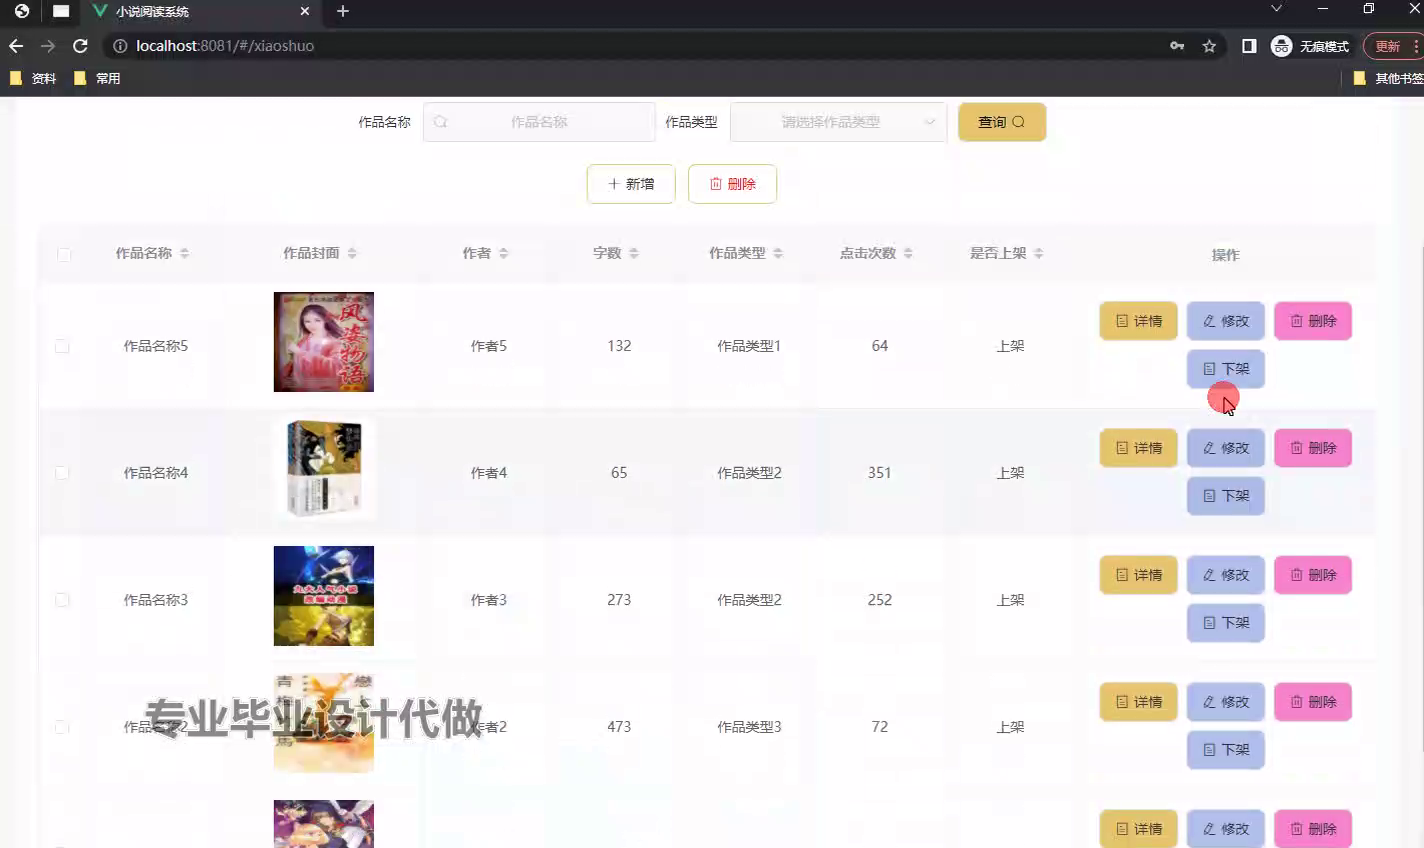Image resolution: width=1424 pixels, height=848 pixels.
Task: Open 详情 details for 作品名称4
Action: click(1138, 448)
